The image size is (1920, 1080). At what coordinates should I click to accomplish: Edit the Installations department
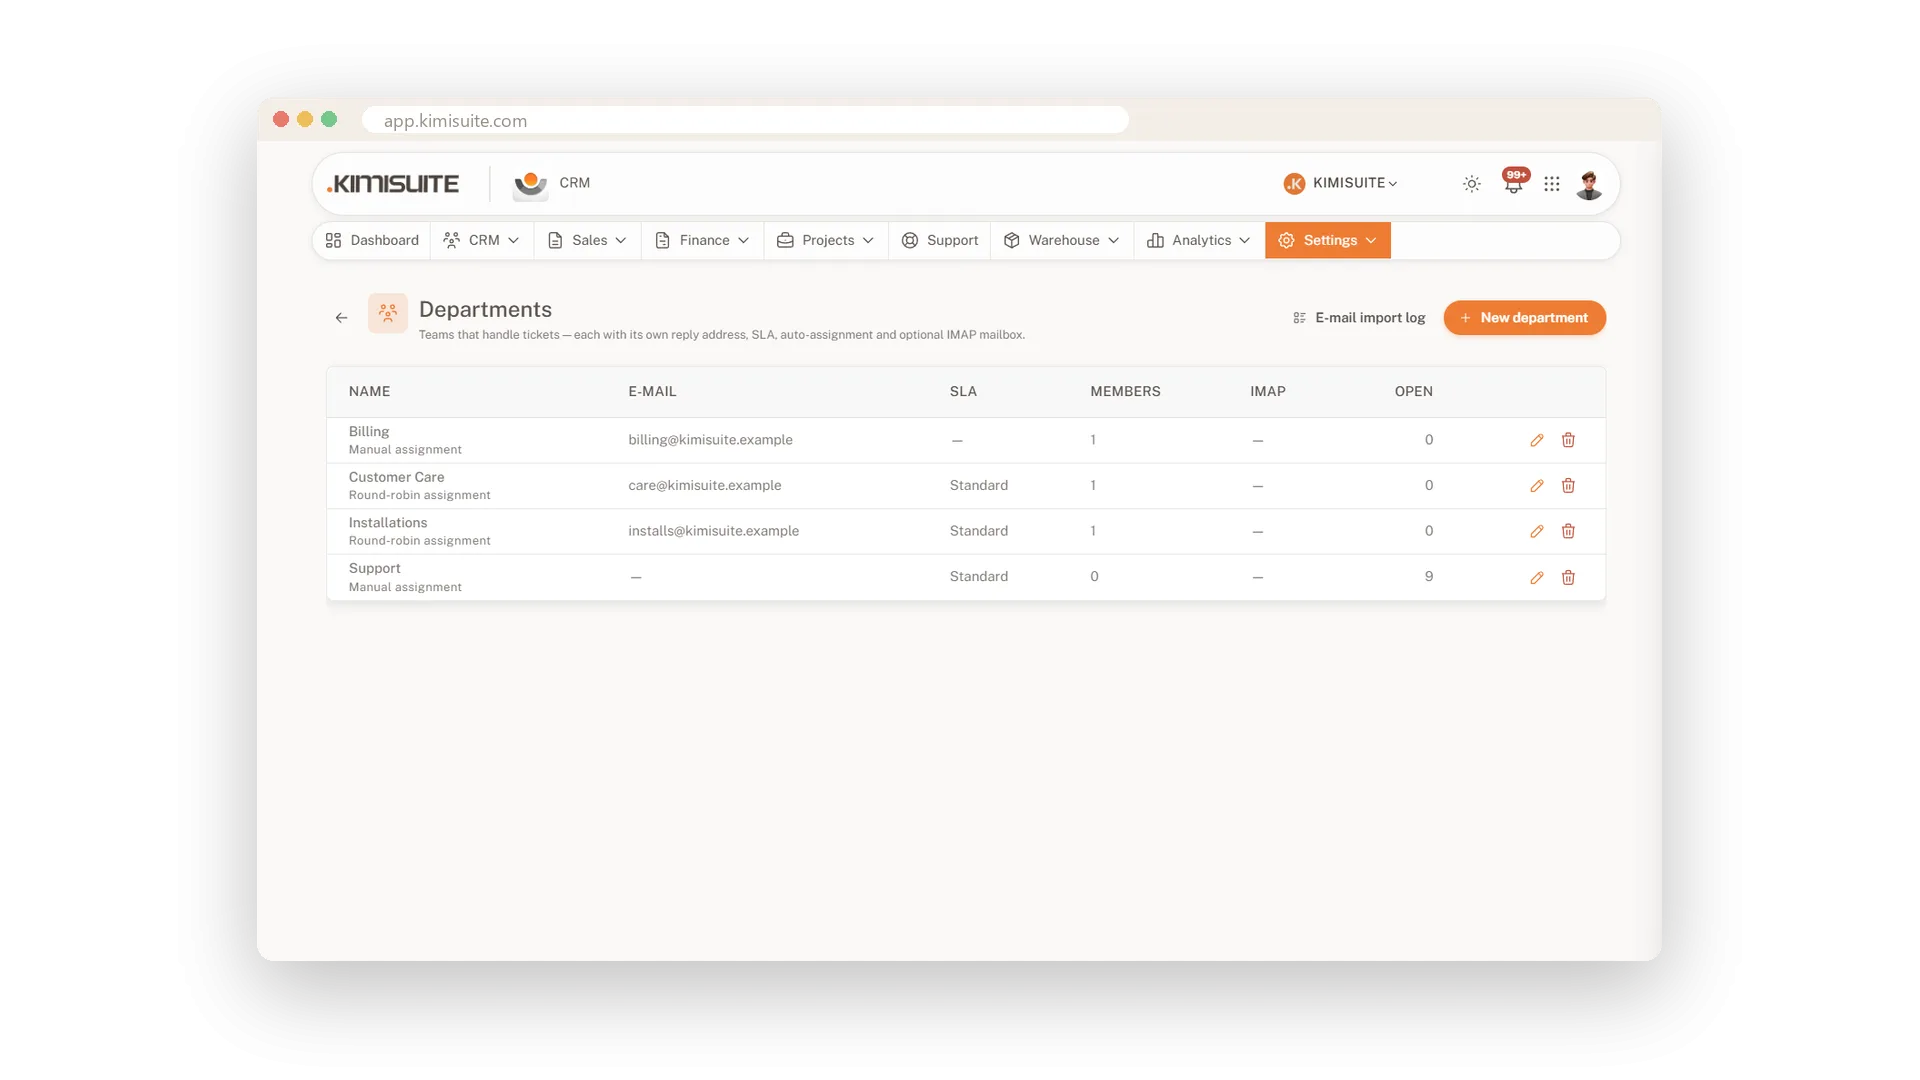pyautogui.click(x=1537, y=531)
